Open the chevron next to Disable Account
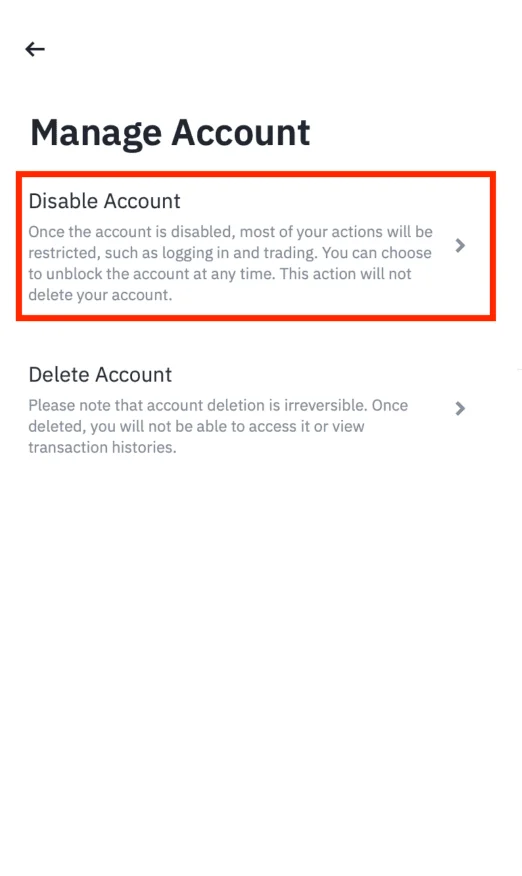 [460, 245]
